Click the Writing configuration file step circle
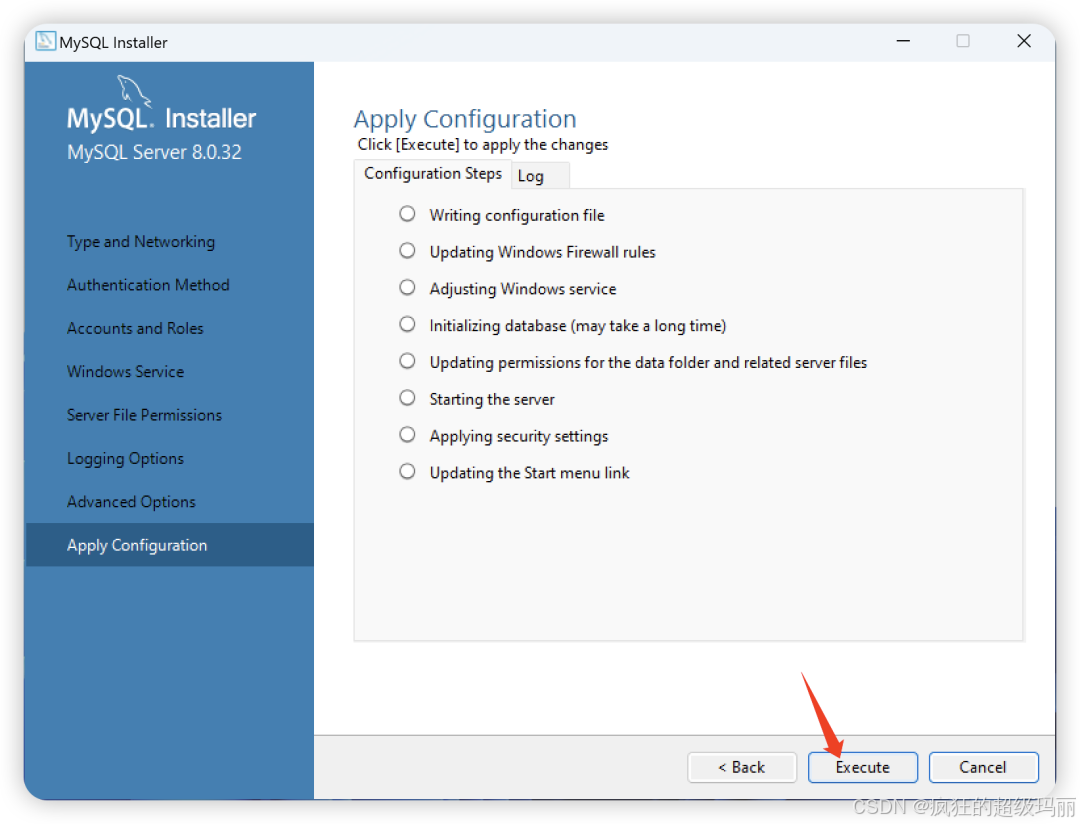The image size is (1080, 824). point(407,214)
